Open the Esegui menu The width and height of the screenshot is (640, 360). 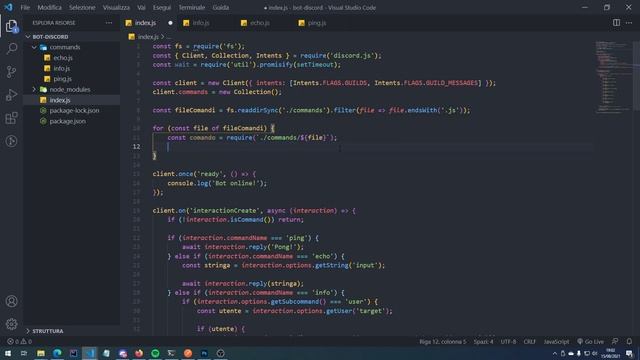[x=162, y=7]
